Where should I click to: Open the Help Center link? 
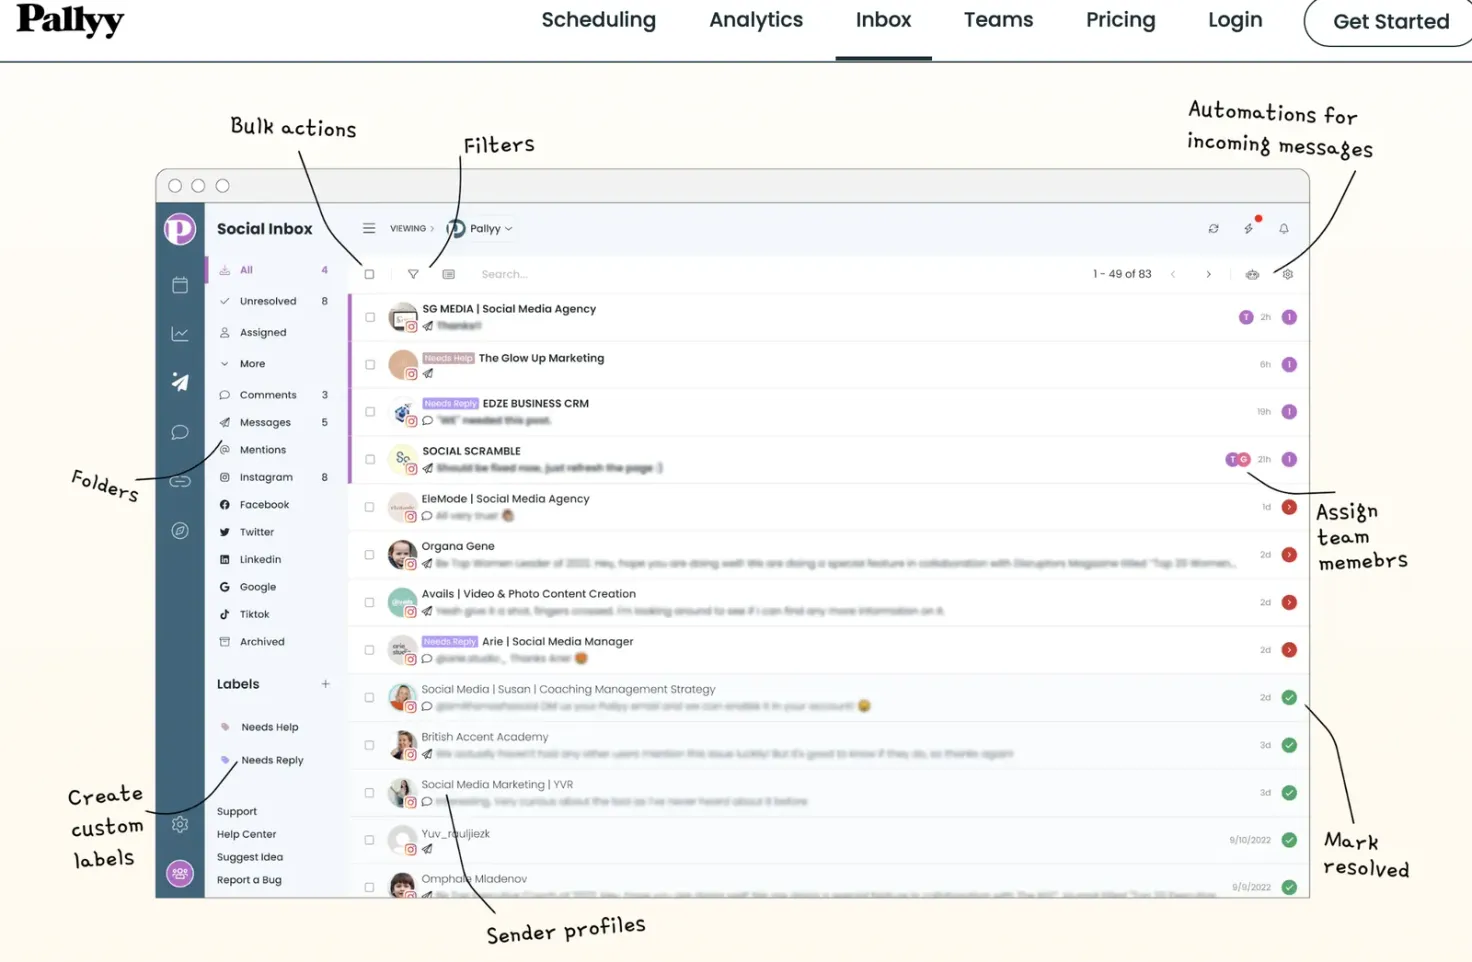click(x=247, y=834)
